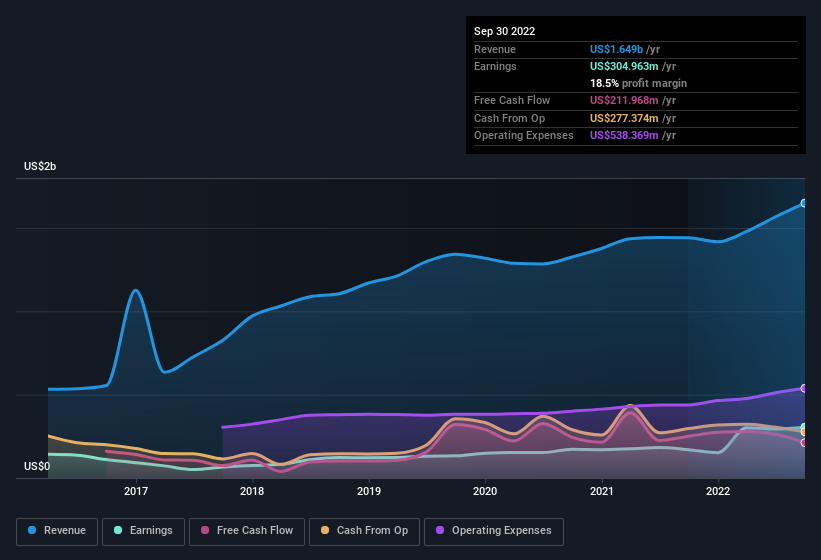Click the 2022 x-axis label
This screenshot has height=560, width=821.
pyautogui.click(x=718, y=491)
